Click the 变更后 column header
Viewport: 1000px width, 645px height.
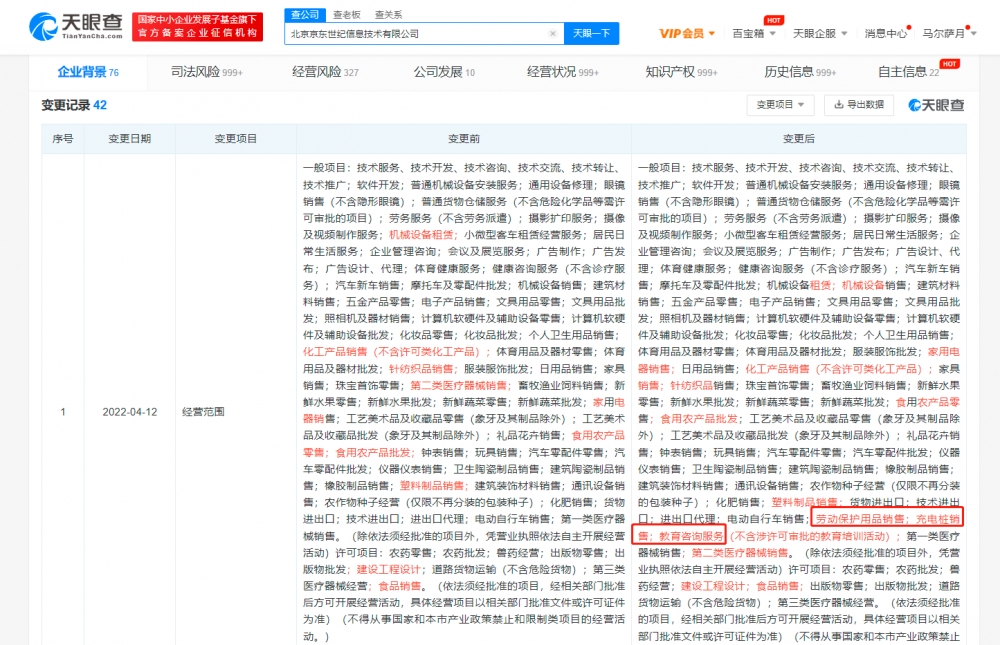click(798, 138)
